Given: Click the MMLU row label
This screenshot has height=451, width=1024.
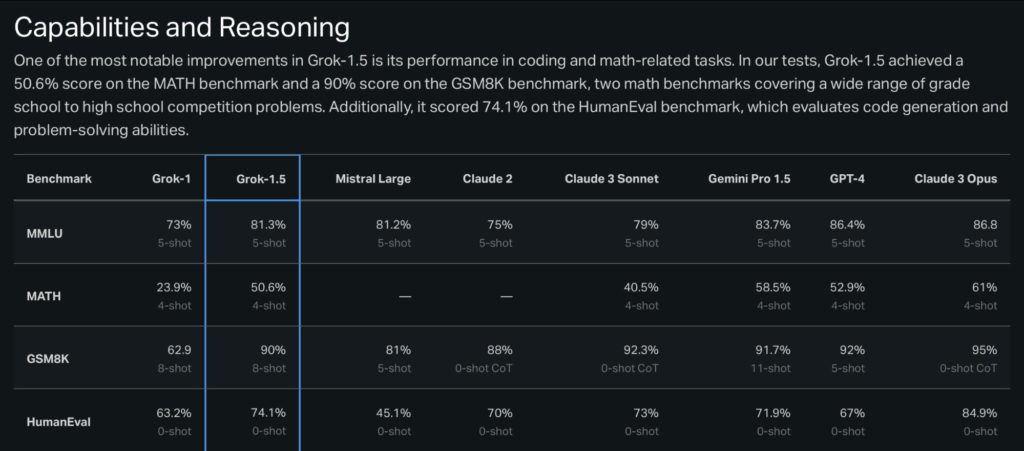Looking at the screenshot, I should [46, 234].
